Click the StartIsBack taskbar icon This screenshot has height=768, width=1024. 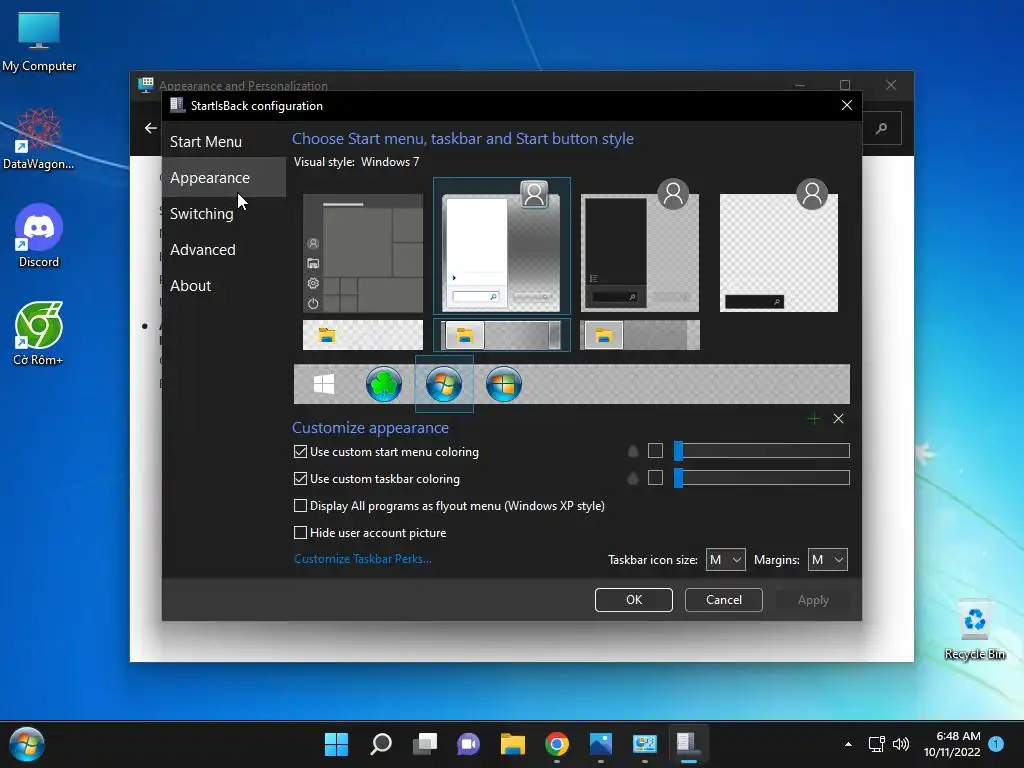pos(688,744)
